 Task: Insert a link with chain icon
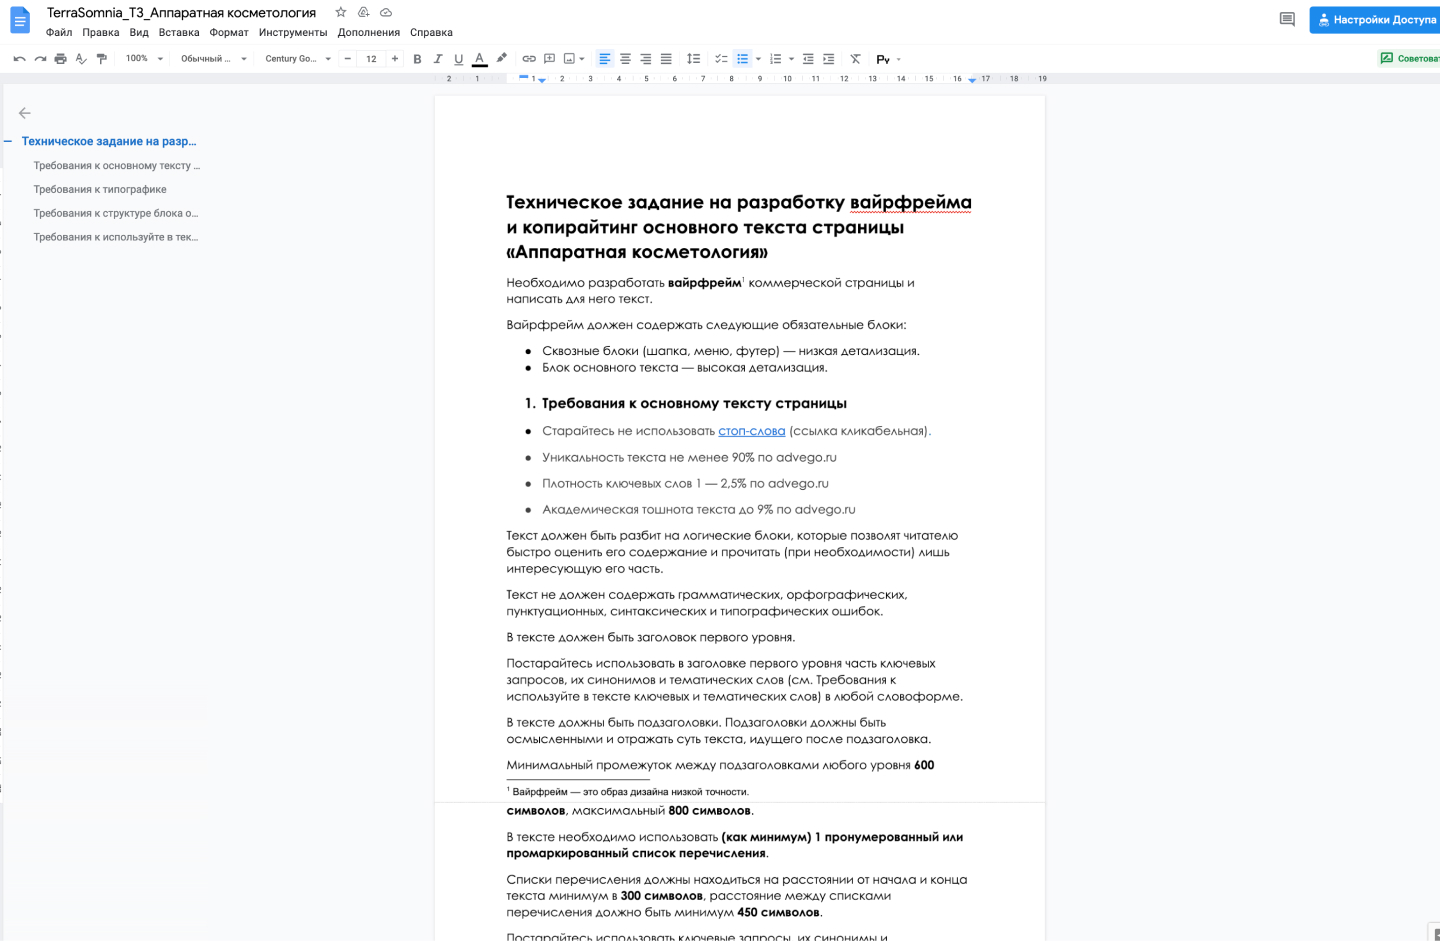pos(529,59)
